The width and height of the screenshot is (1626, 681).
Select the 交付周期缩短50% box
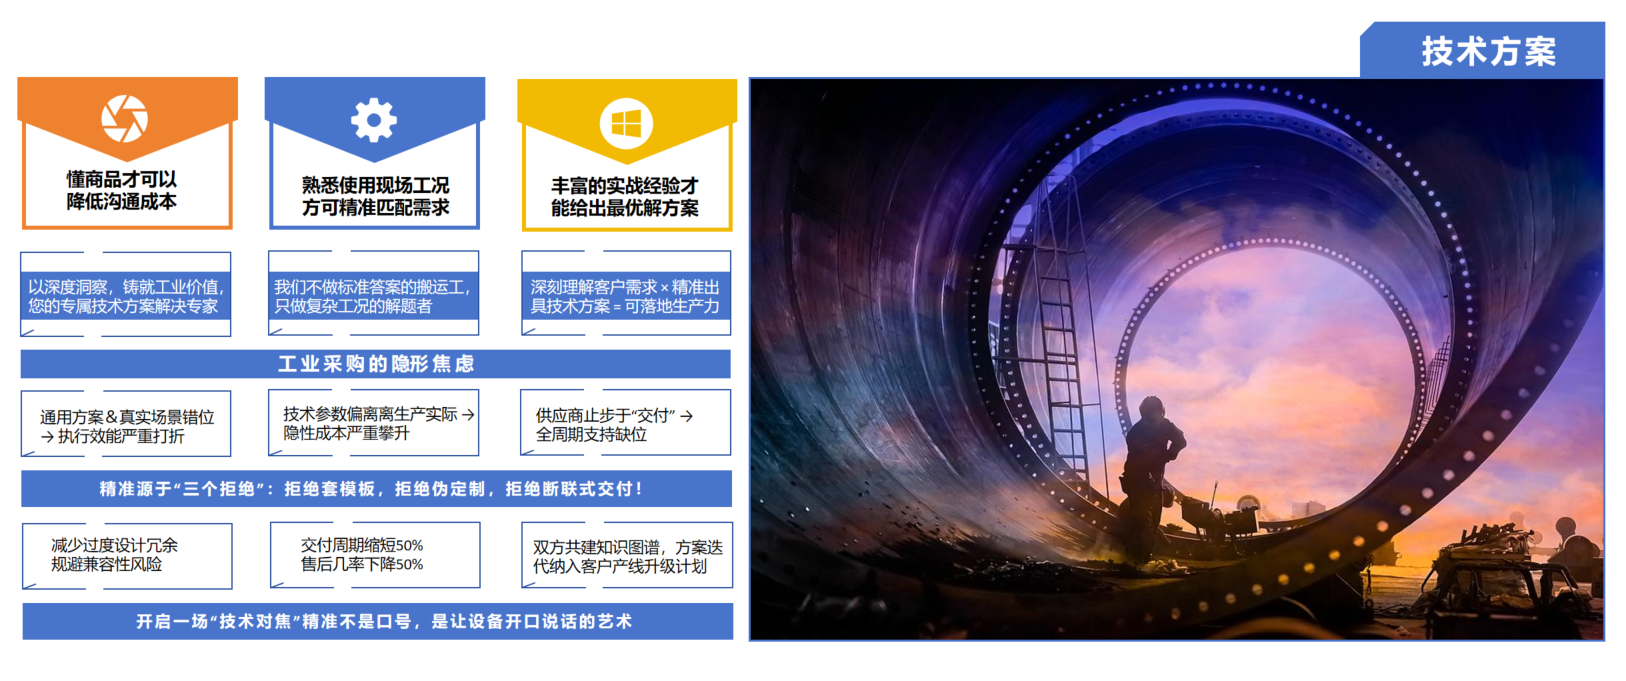[x=374, y=554]
